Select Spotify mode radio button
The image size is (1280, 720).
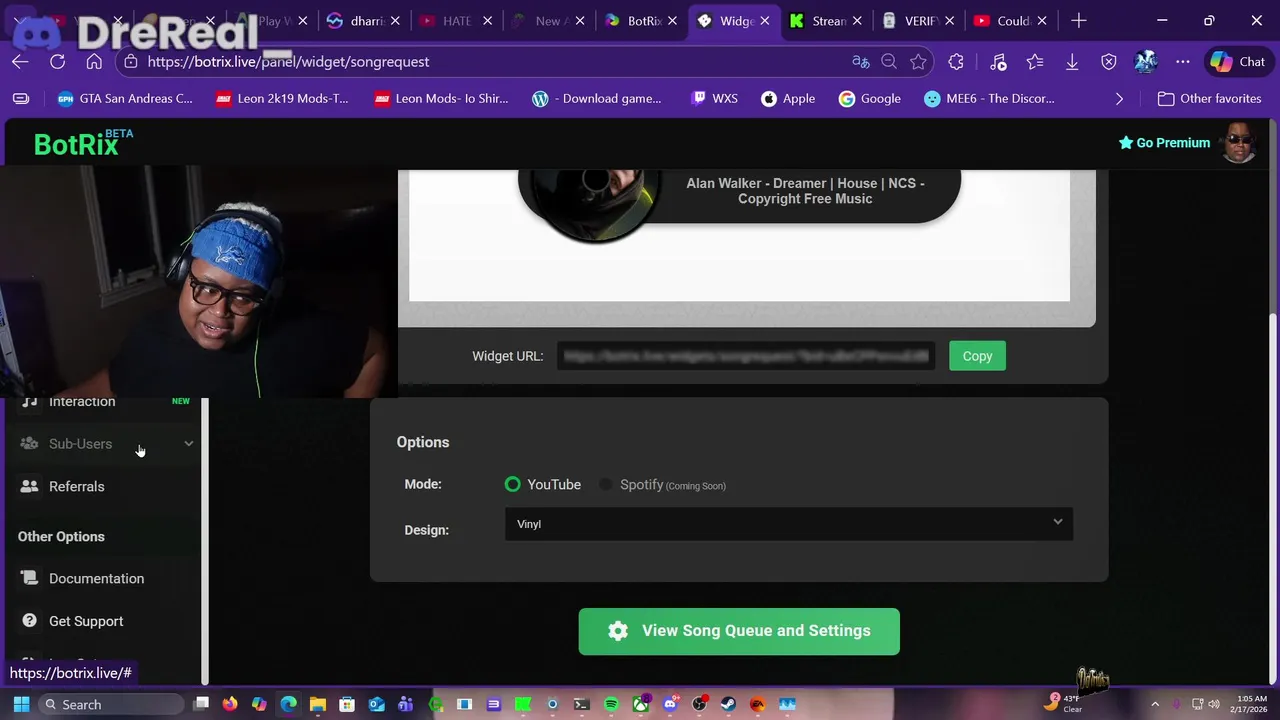click(x=606, y=484)
